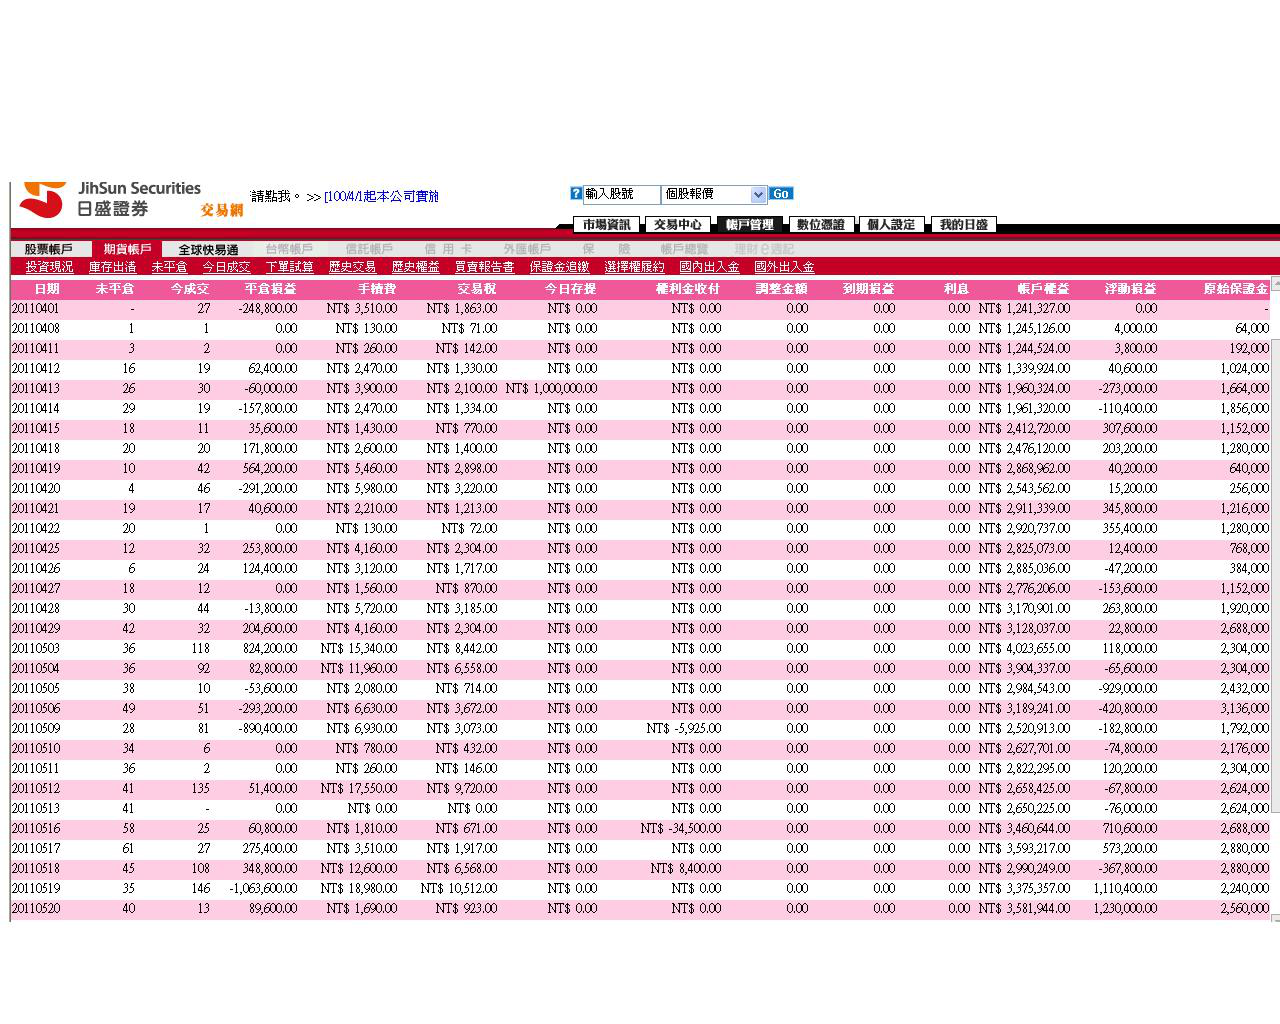Click the NT$ -34,500.00 premium cell
The image size is (1280, 1024).
click(681, 829)
